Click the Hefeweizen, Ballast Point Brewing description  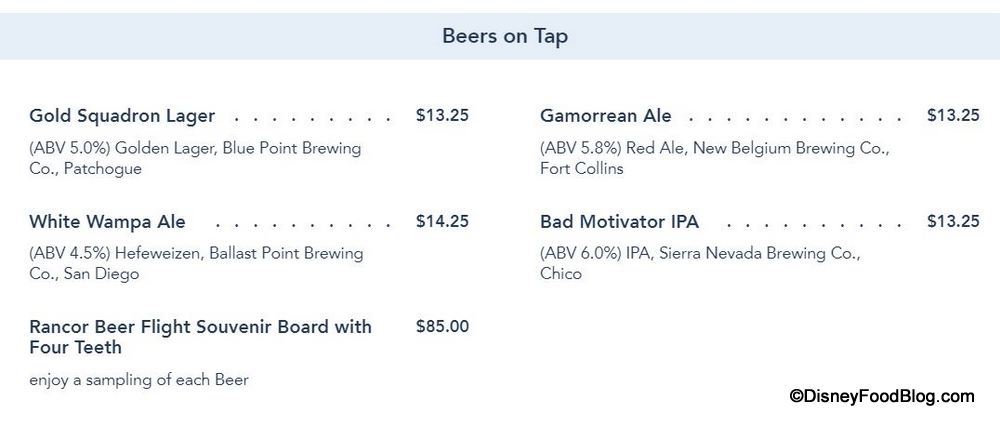196,254
